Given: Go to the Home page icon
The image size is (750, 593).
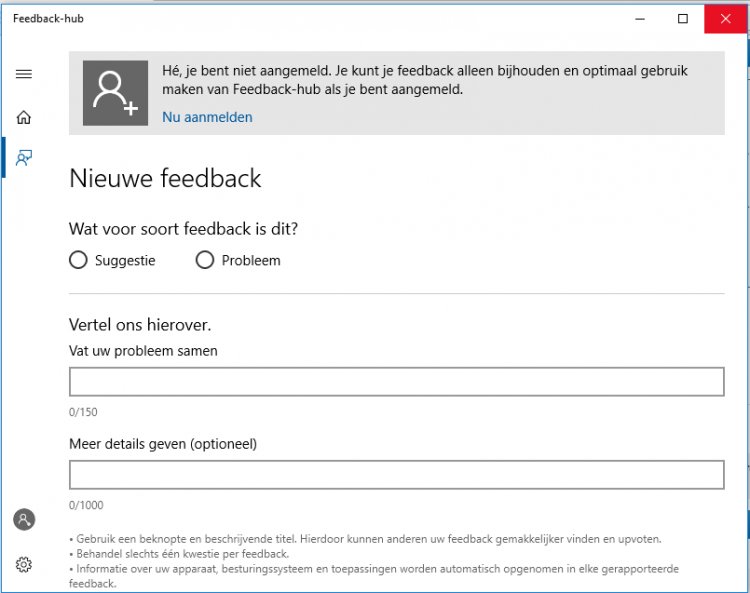Looking at the screenshot, I should tap(24, 117).
